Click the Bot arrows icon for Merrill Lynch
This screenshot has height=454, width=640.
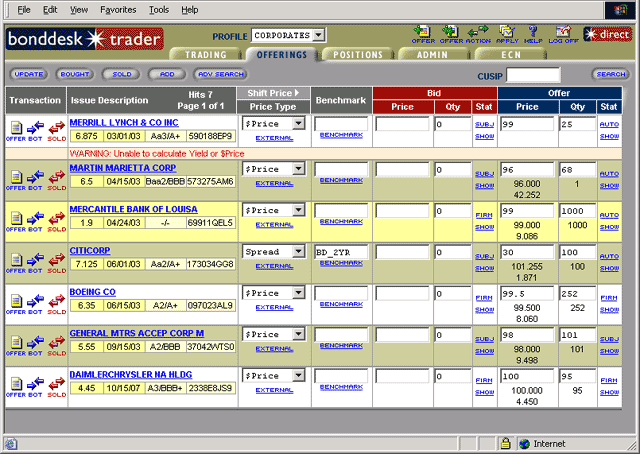36,131
